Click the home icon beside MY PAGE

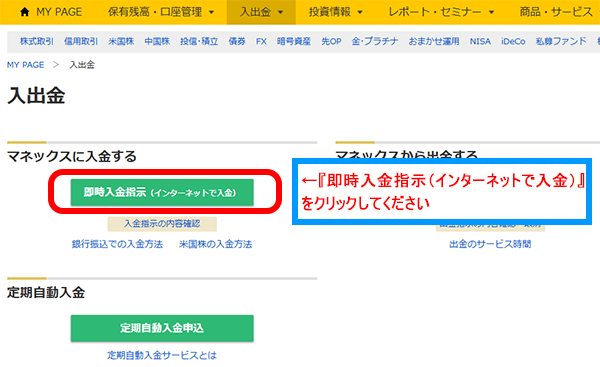click(x=24, y=12)
